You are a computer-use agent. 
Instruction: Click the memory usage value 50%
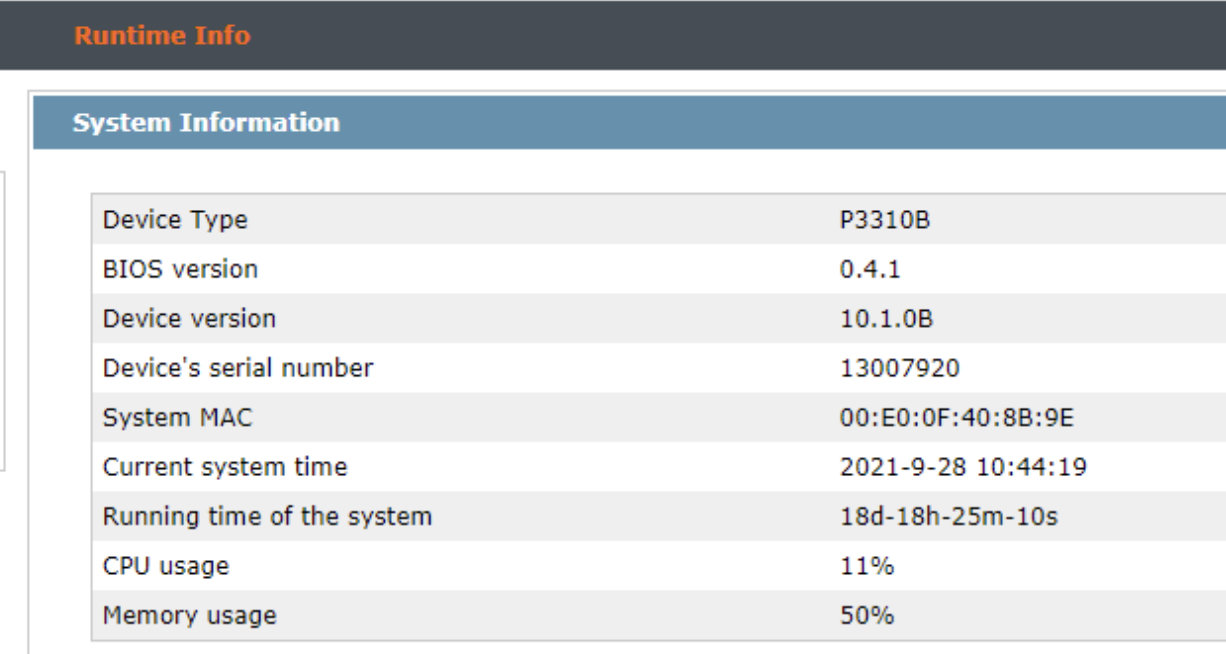pos(867,615)
